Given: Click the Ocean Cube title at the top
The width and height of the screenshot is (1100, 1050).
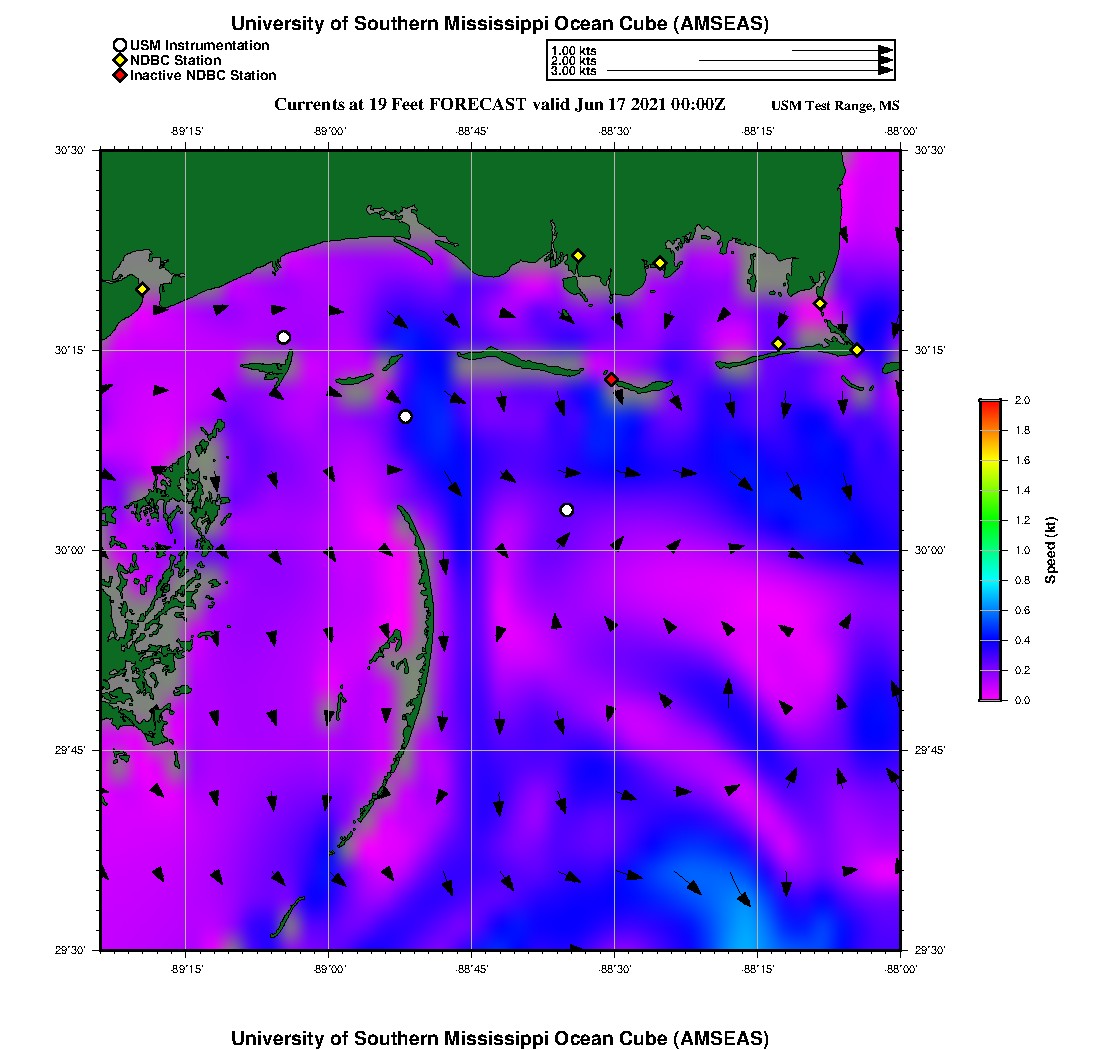Looking at the screenshot, I should [499, 23].
